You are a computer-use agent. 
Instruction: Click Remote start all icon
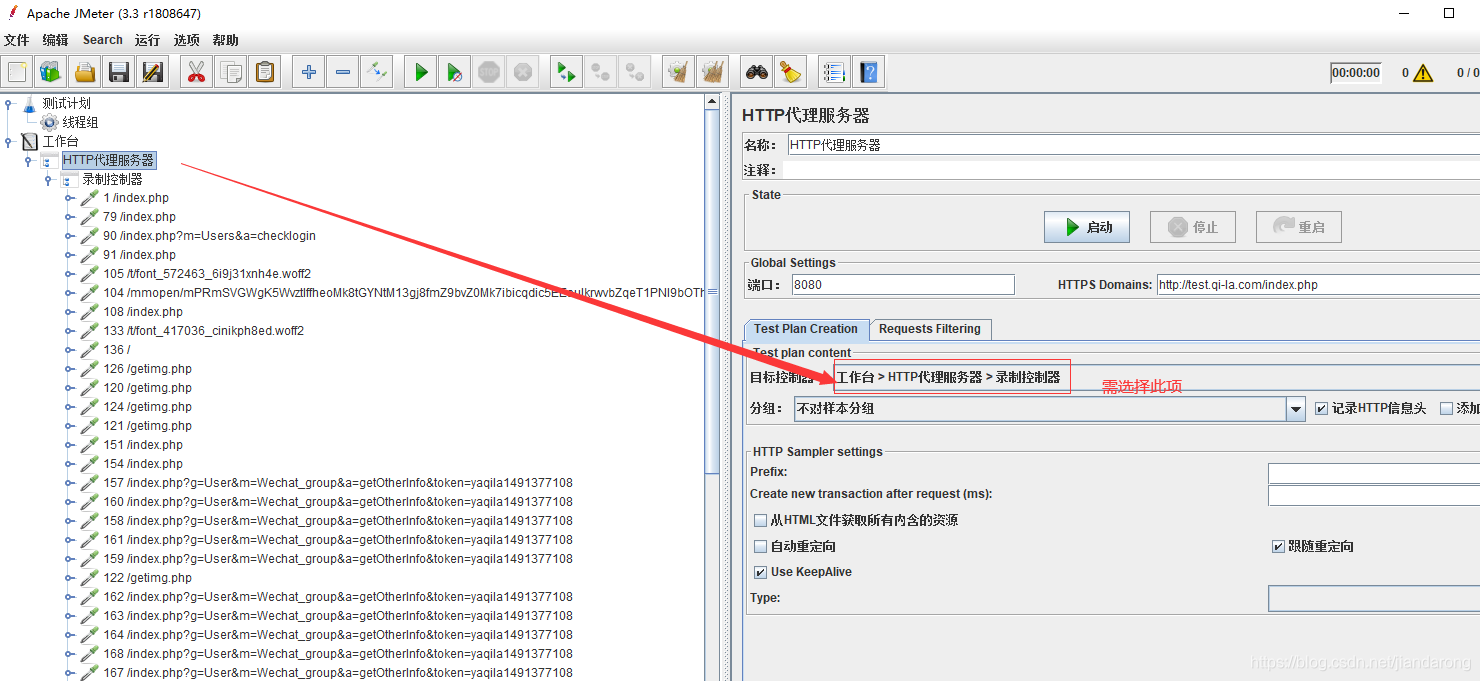coord(567,72)
